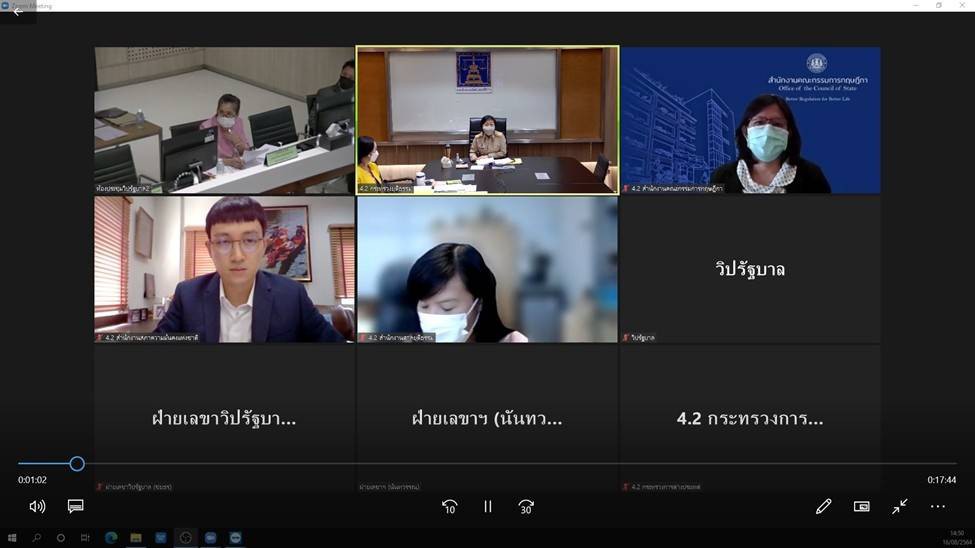Open the volume control
Screen dimensions: 975x548
(37, 507)
